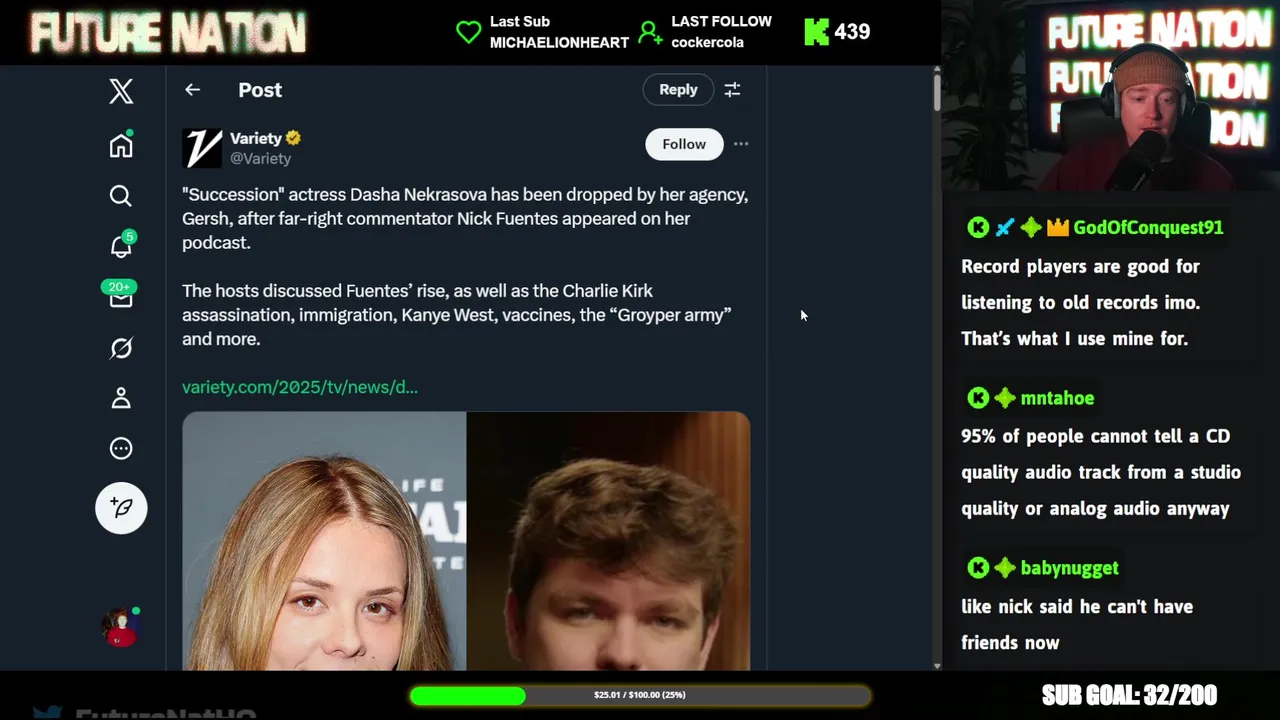Viewport: 1280px width, 720px height.
Task: Click MICHAELIONHEART last sub name
Action: [x=559, y=42]
